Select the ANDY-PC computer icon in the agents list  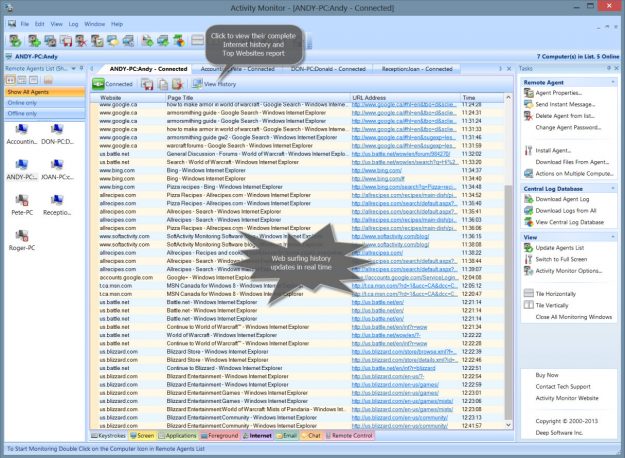[21, 162]
